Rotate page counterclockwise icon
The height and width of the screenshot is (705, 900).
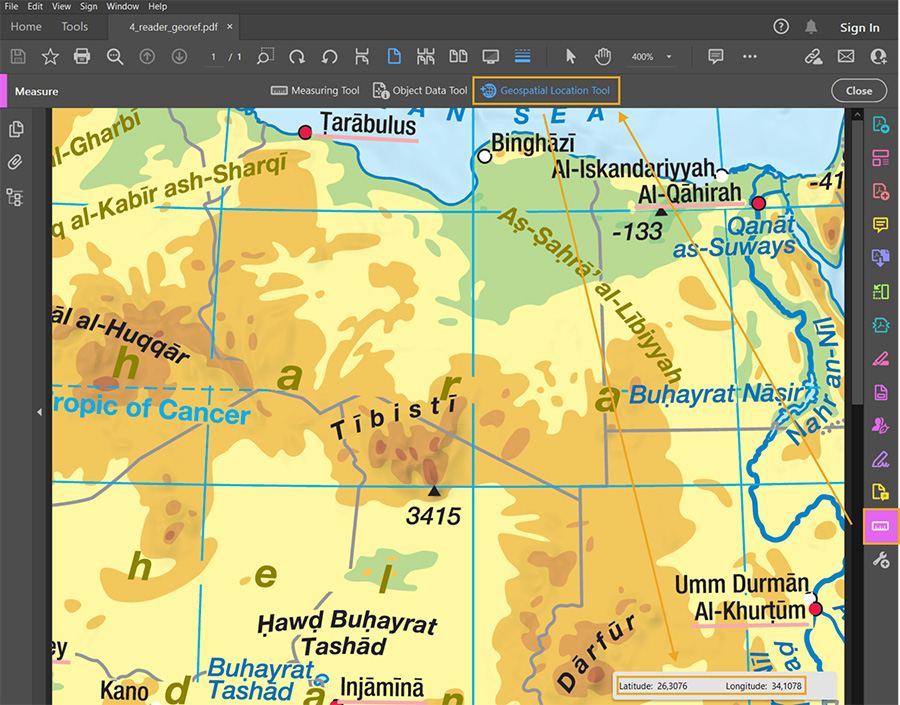click(x=329, y=56)
